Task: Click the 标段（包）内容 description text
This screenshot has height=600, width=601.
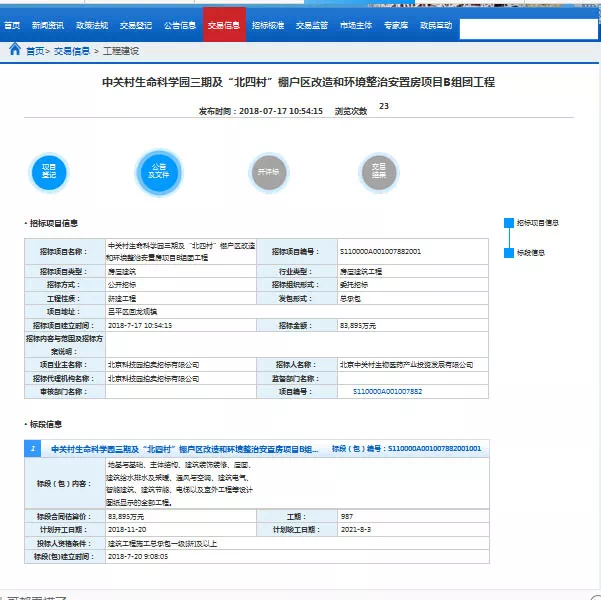Action: coord(179,483)
